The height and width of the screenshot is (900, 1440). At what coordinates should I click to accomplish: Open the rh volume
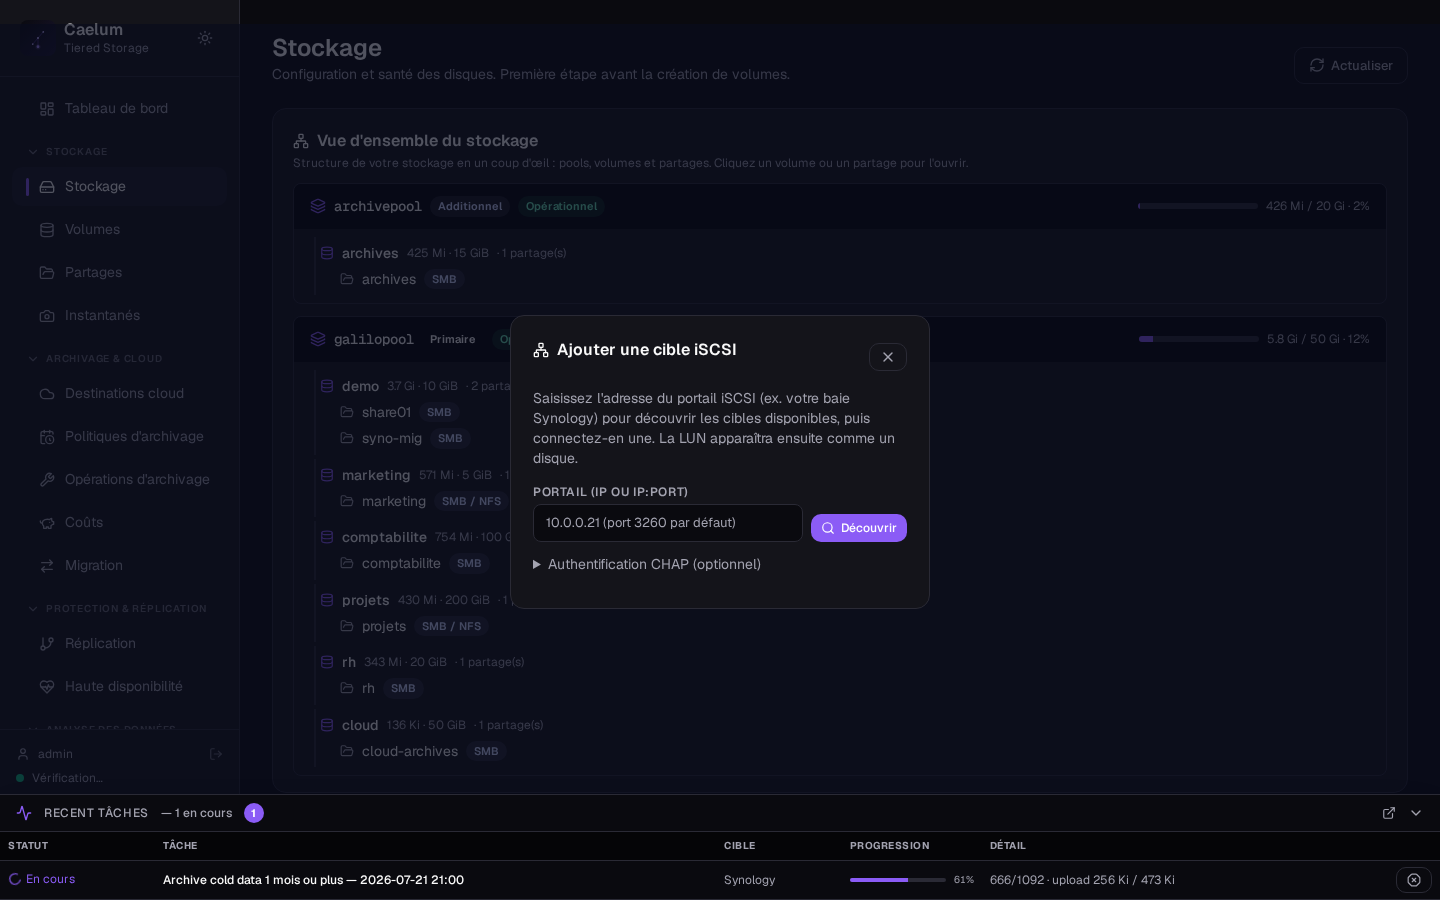[x=348, y=662]
